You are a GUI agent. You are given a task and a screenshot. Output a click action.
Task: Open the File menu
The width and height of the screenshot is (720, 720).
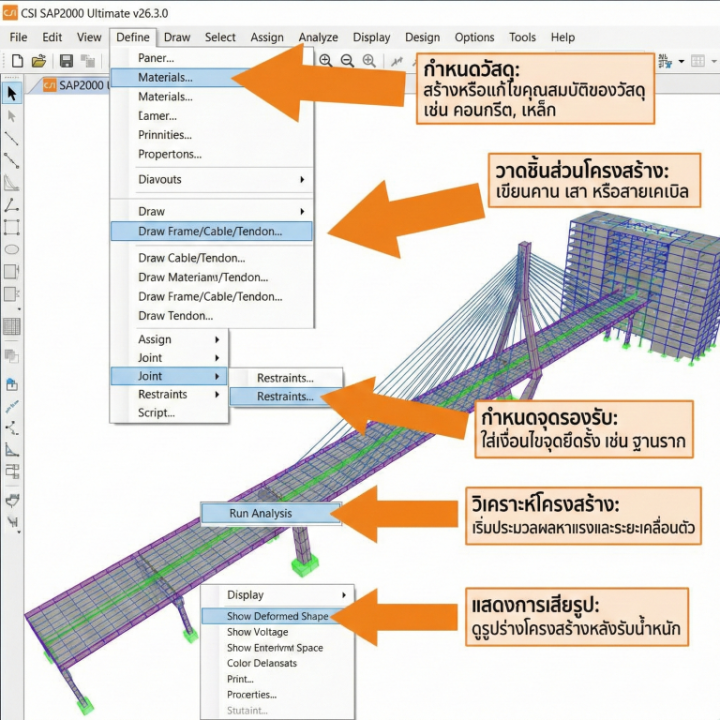18,37
